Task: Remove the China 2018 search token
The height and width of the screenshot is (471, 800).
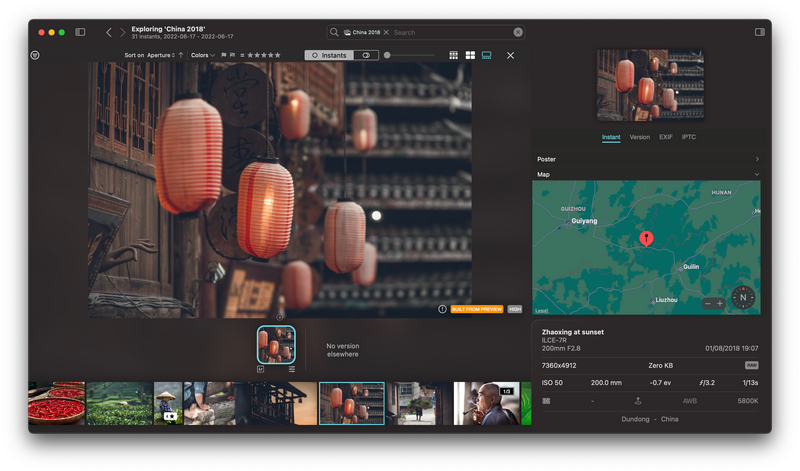Action: 386,32
